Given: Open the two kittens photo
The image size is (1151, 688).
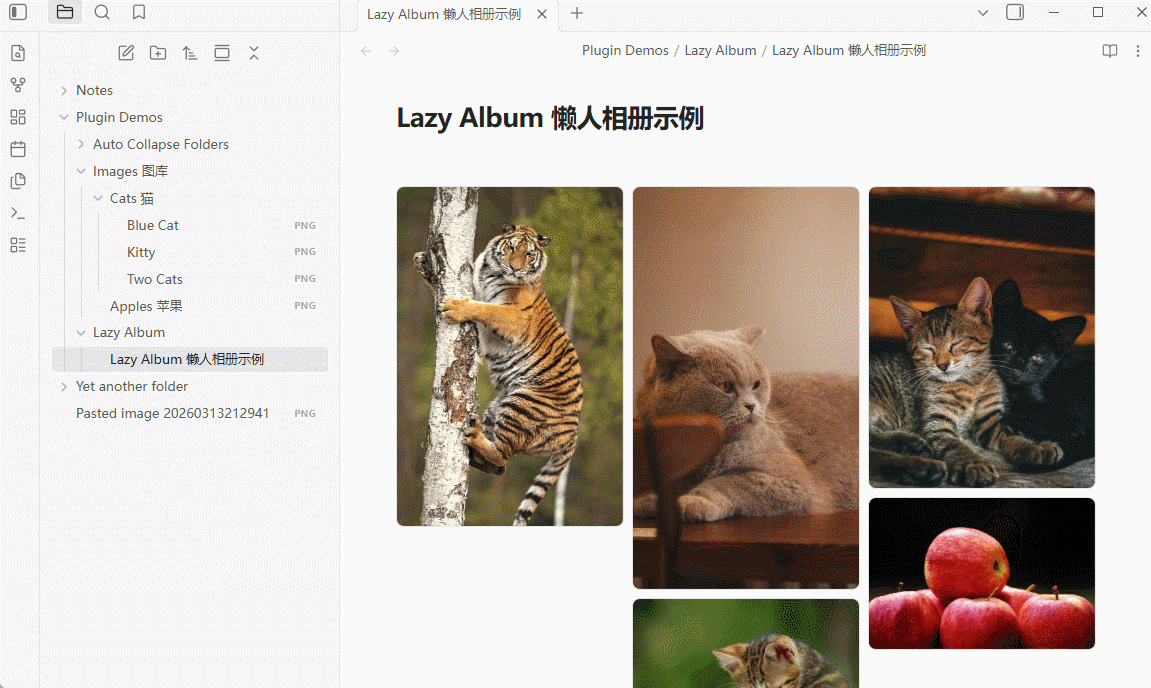Looking at the screenshot, I should pos(981,337).
